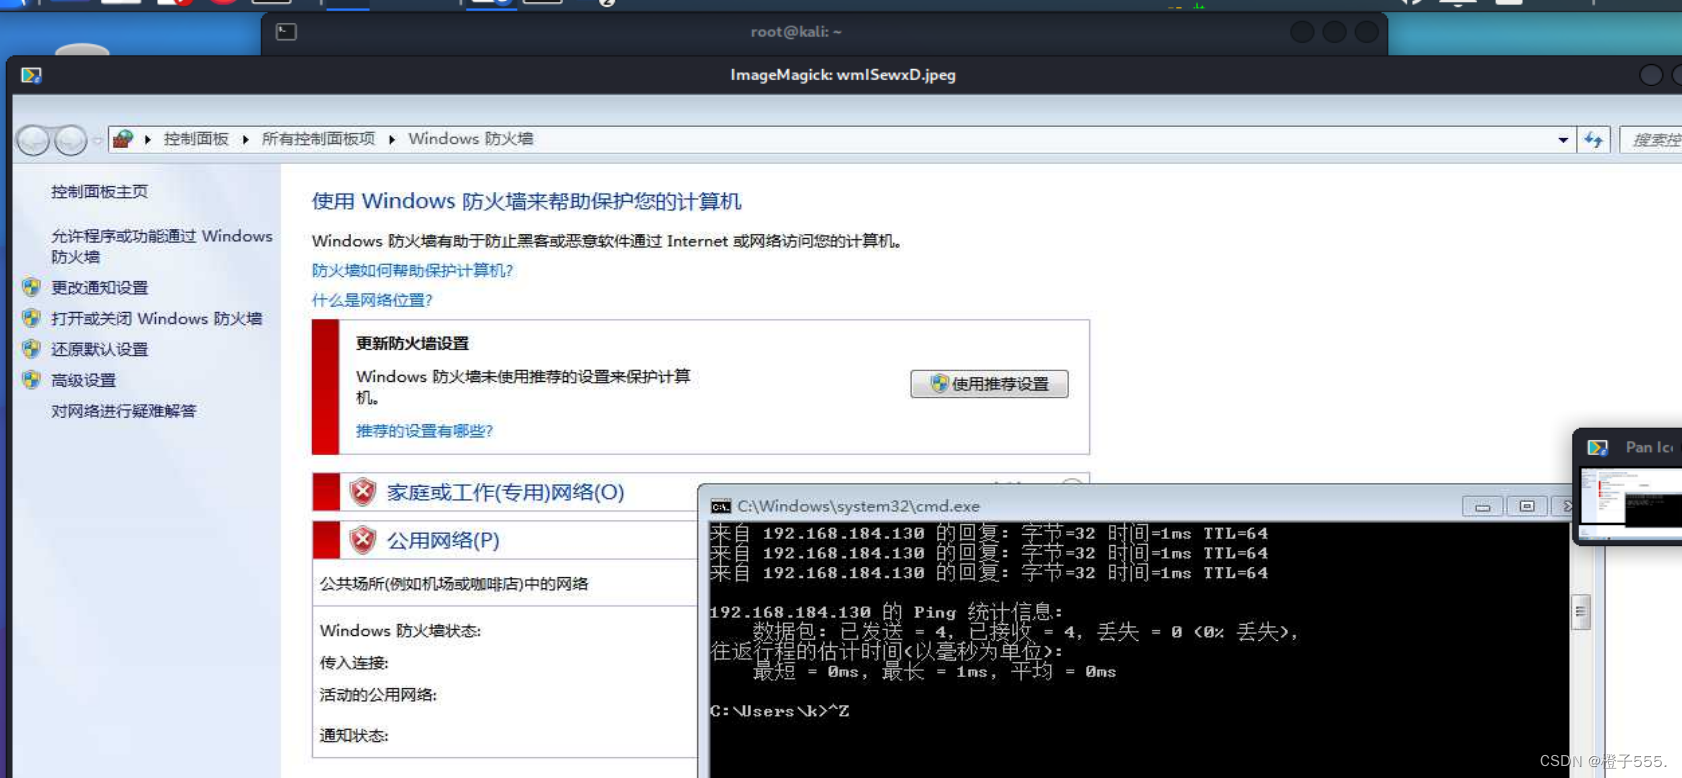Image resolution: width=1682 pixels, height=778 pixels.
Task: Click cmd.exe title bar icon
Action: click(x=720, y=507)
